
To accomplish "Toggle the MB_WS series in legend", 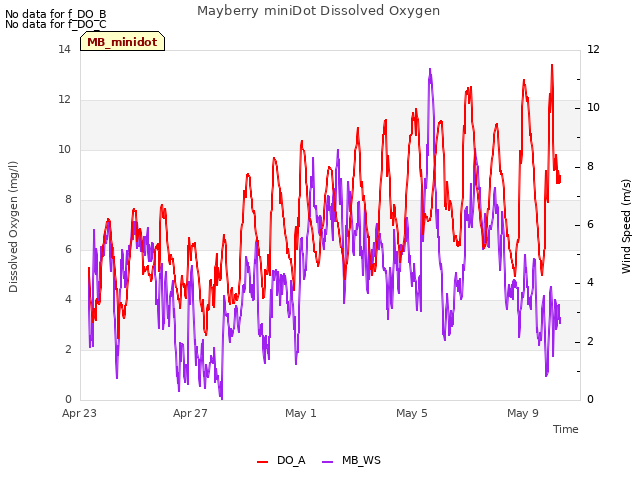I will [351, 460].
